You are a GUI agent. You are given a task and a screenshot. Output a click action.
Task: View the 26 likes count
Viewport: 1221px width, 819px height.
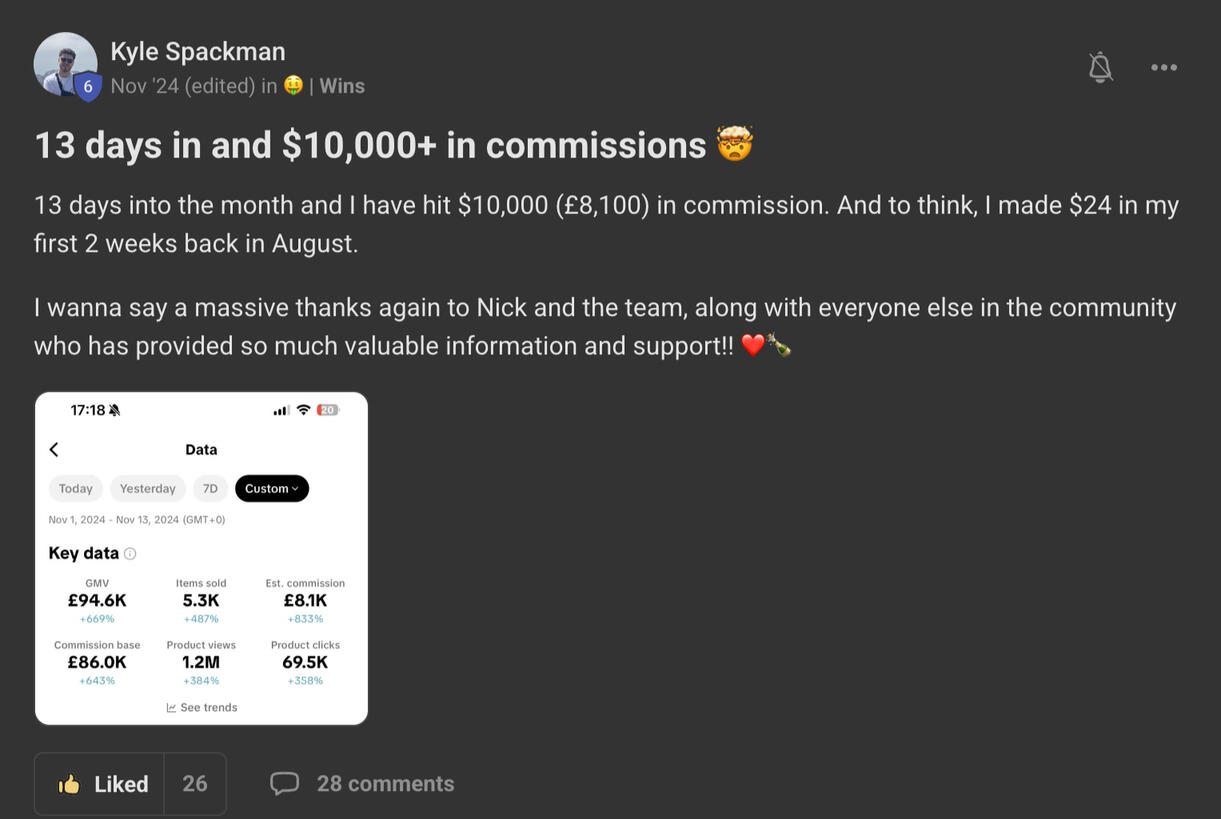(x=195, y=784)
